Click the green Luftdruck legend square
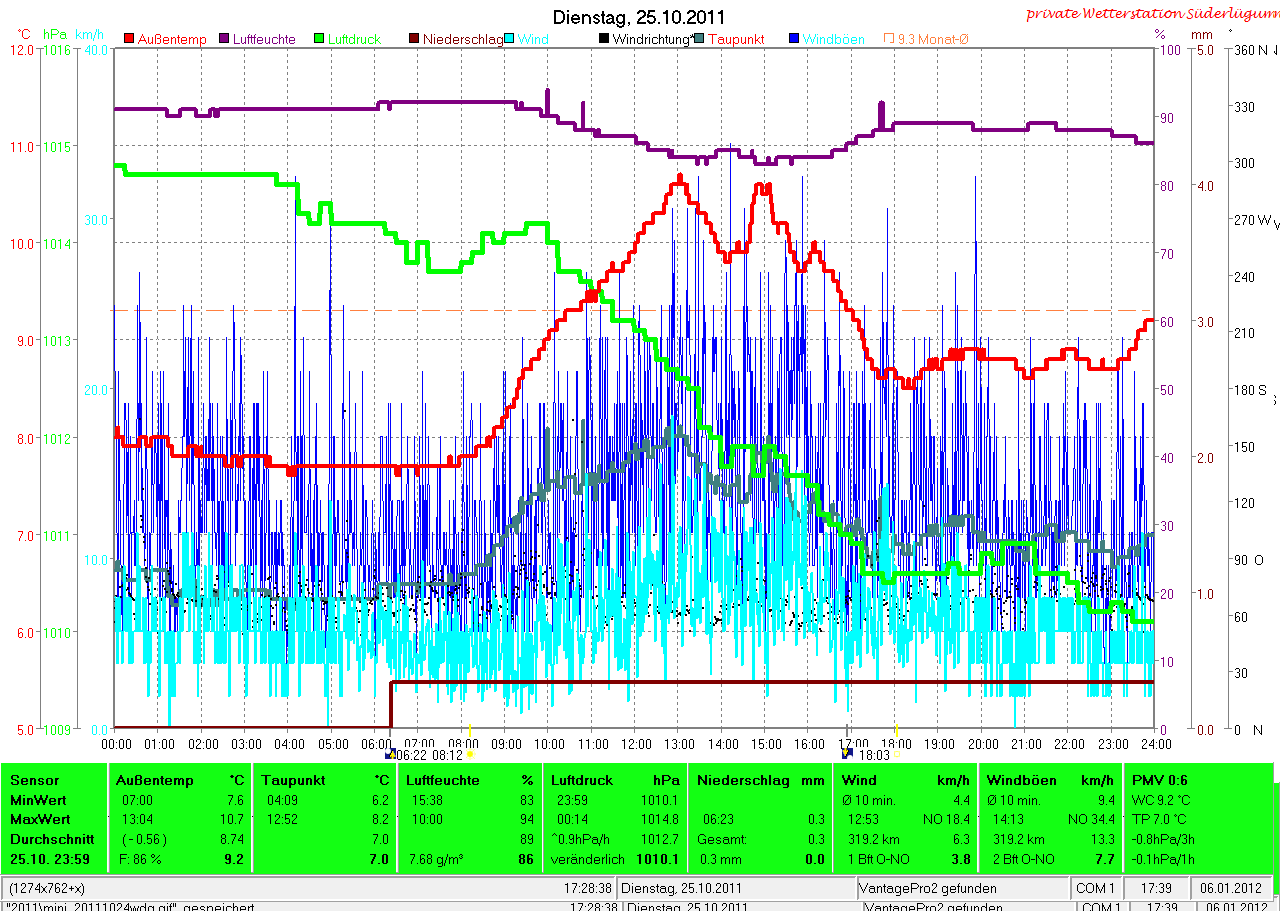Screen dimensions: 1280x912 pos(319,39)
